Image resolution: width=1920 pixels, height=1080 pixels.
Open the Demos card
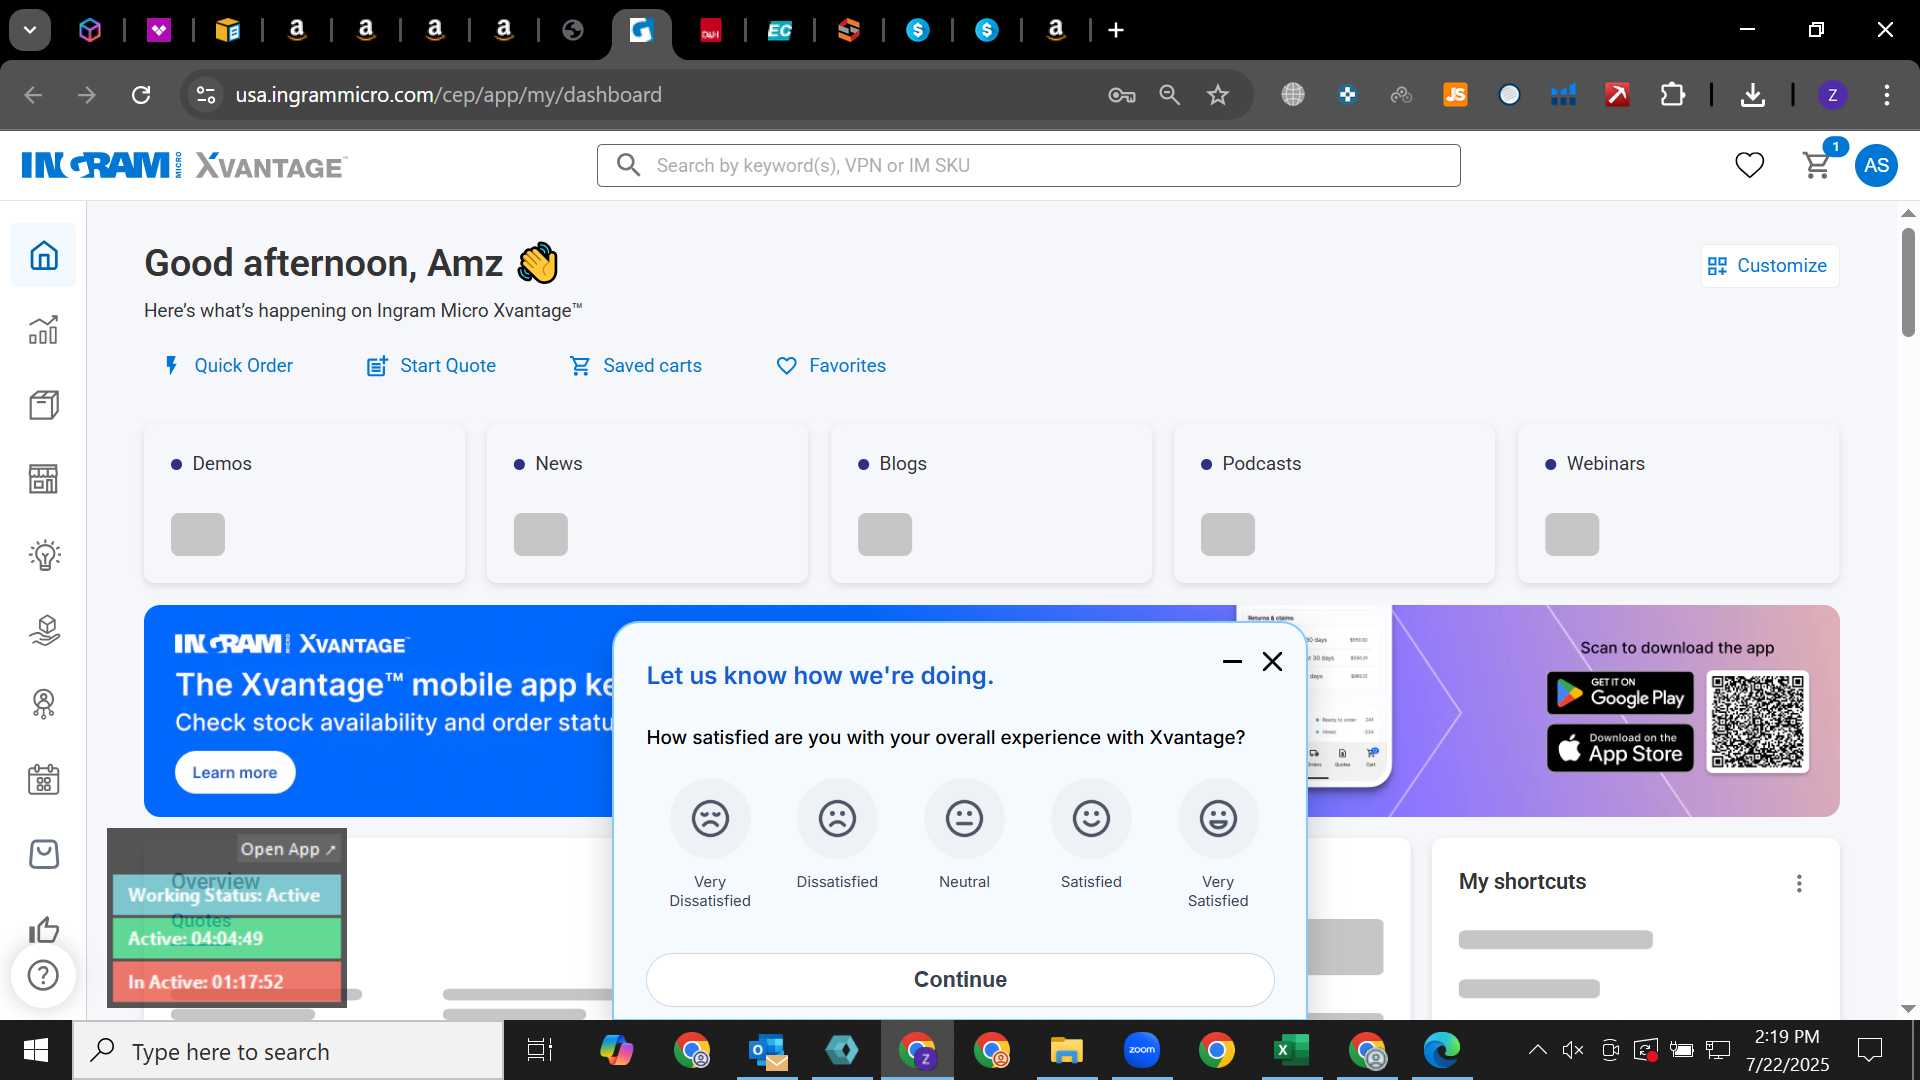pyautogui.click(x=305, y=504)
